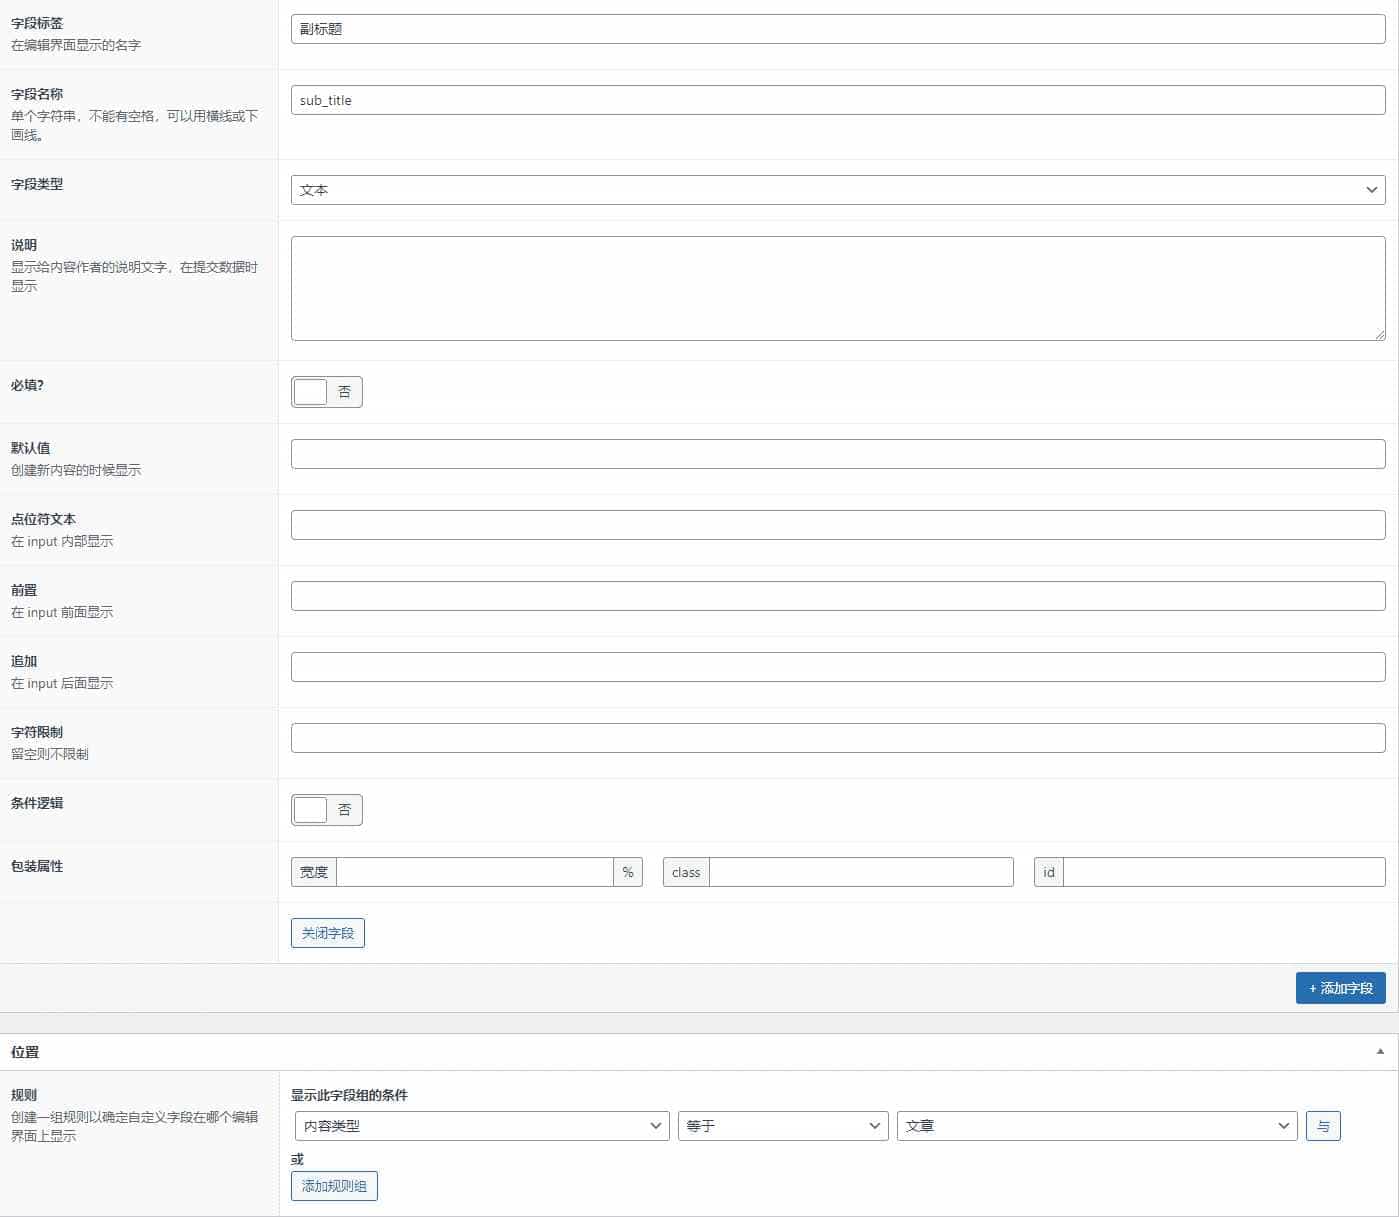
Task: Collapse the 位置 panel with the triangle arrow
Action: (x=1380, y=1052)
